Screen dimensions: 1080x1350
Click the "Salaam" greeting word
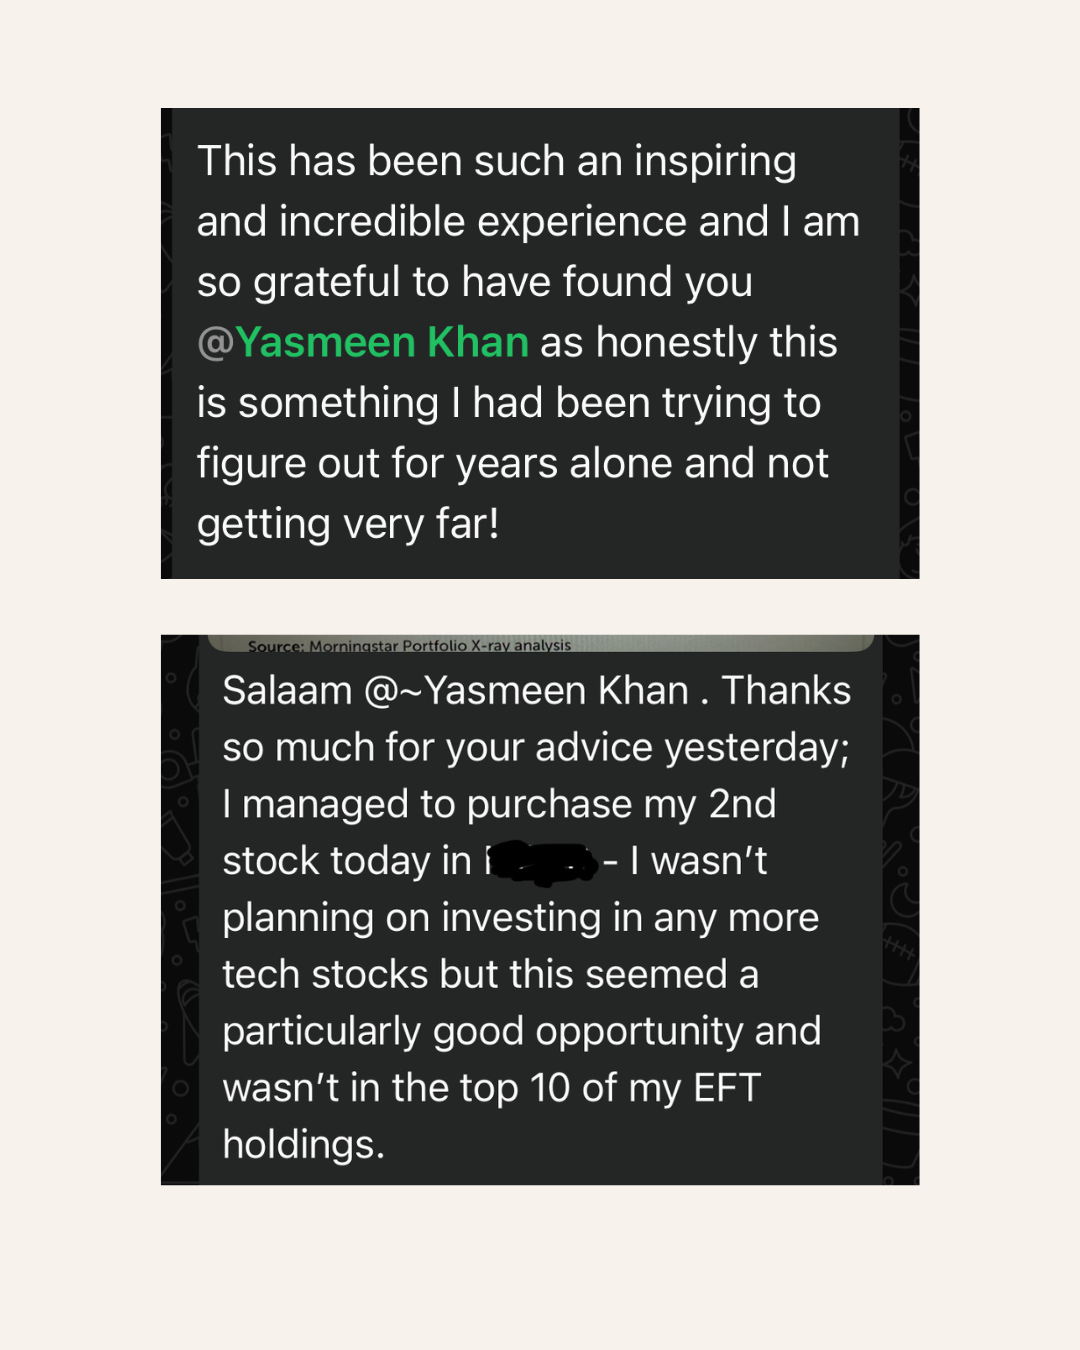click(287, 691)
